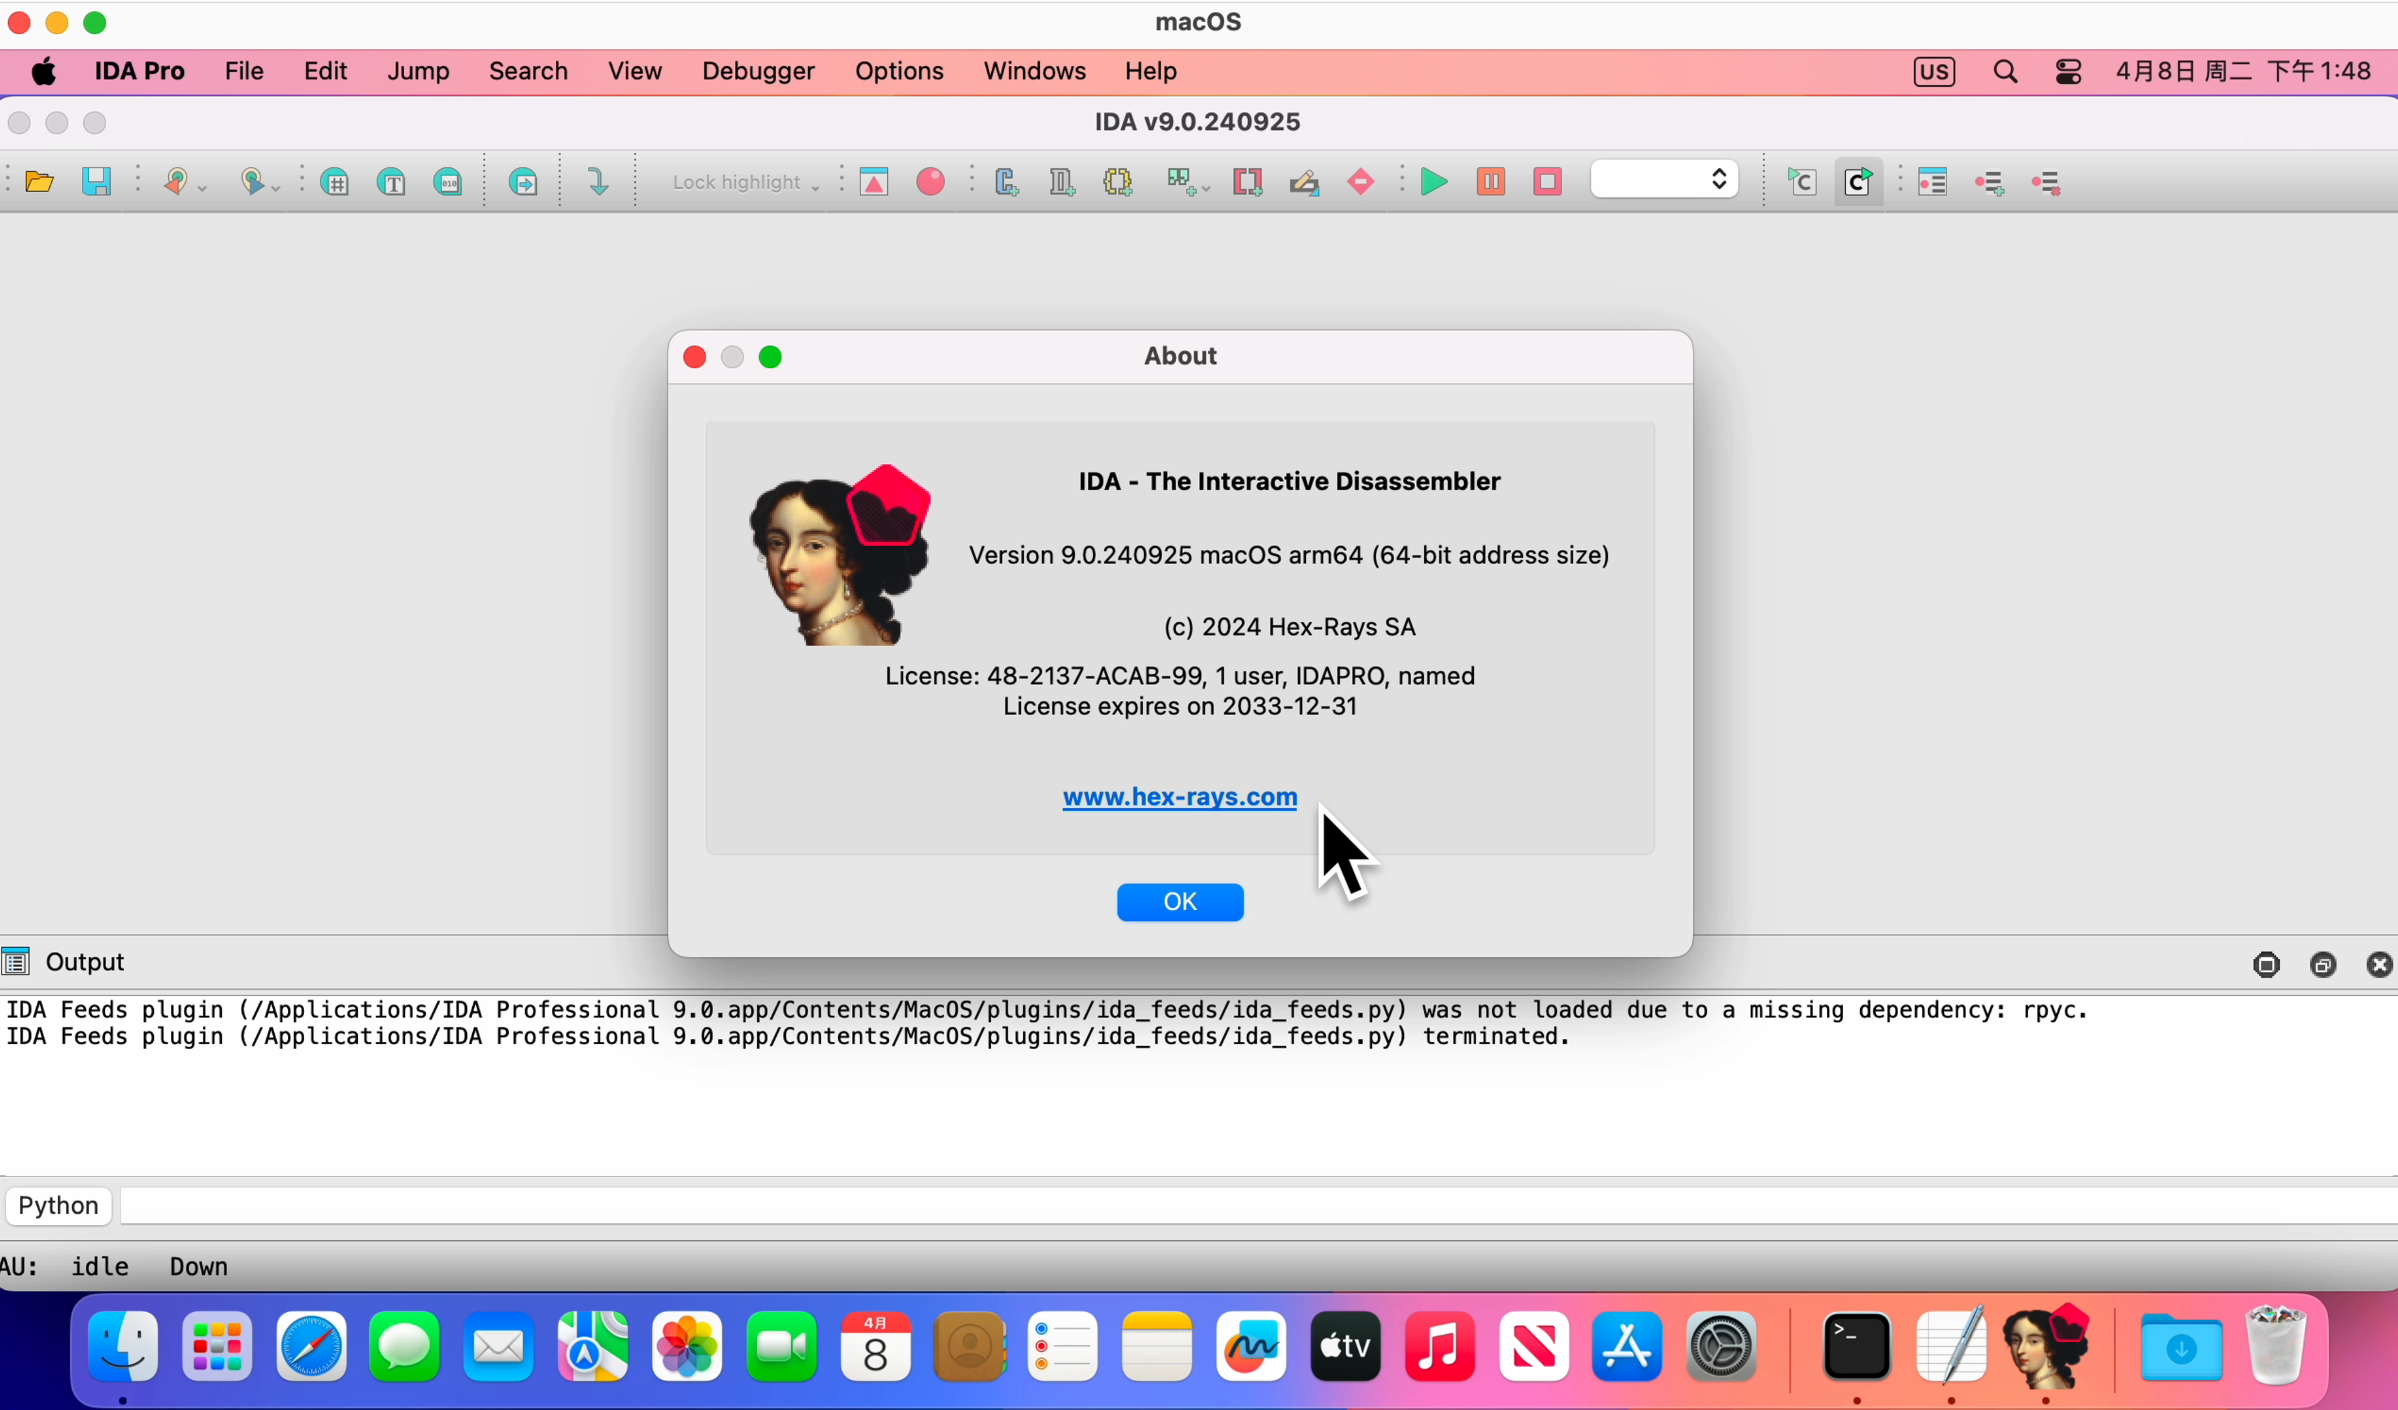
Task: Open the IDA Pro application menu
Action: tap(140, 71)
